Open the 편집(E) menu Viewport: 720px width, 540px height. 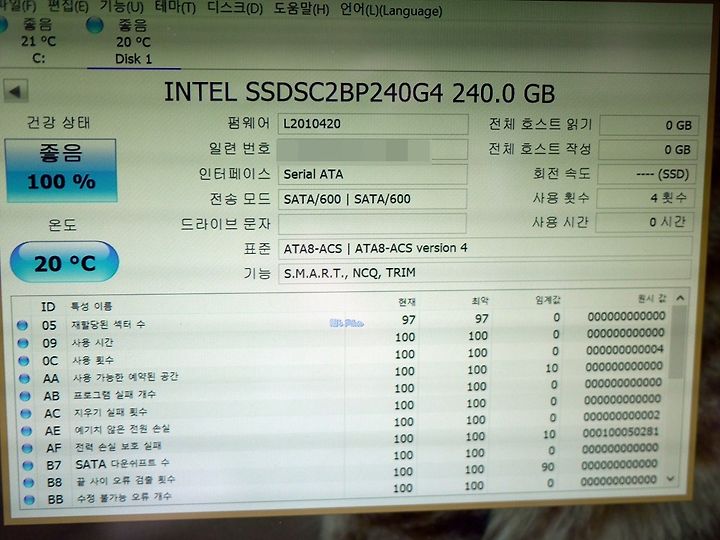pos(68,6)
